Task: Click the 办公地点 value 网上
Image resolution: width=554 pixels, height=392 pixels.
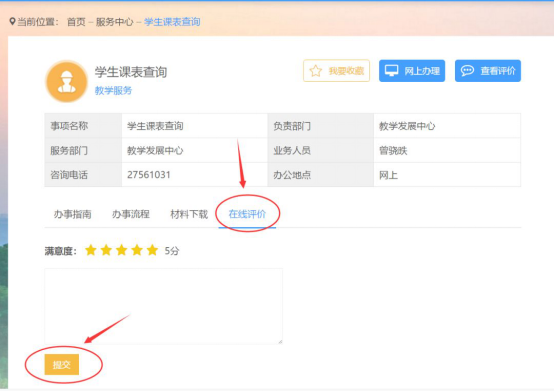Action: coord(388,175)
